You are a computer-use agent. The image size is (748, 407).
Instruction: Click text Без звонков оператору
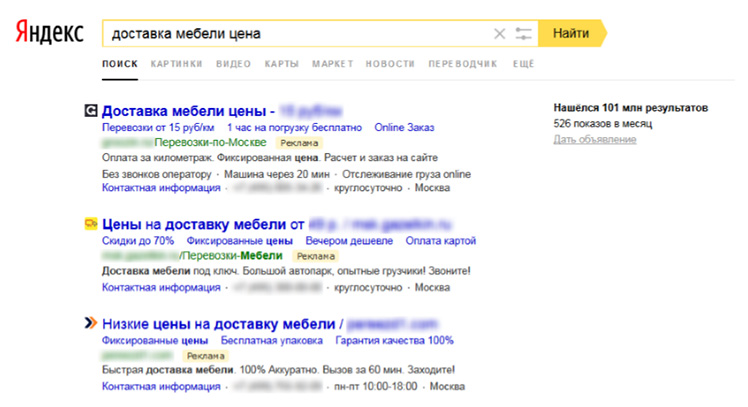pos(156,174)
